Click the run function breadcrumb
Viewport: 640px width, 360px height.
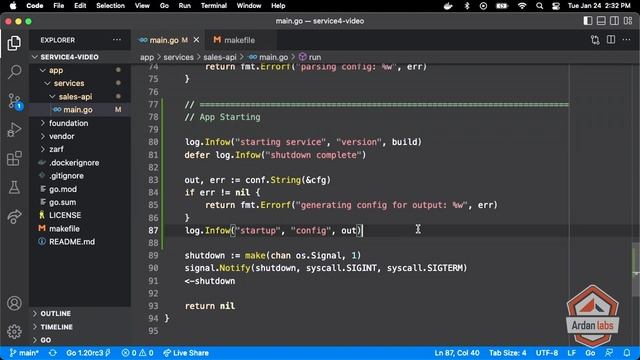point(310,57)
